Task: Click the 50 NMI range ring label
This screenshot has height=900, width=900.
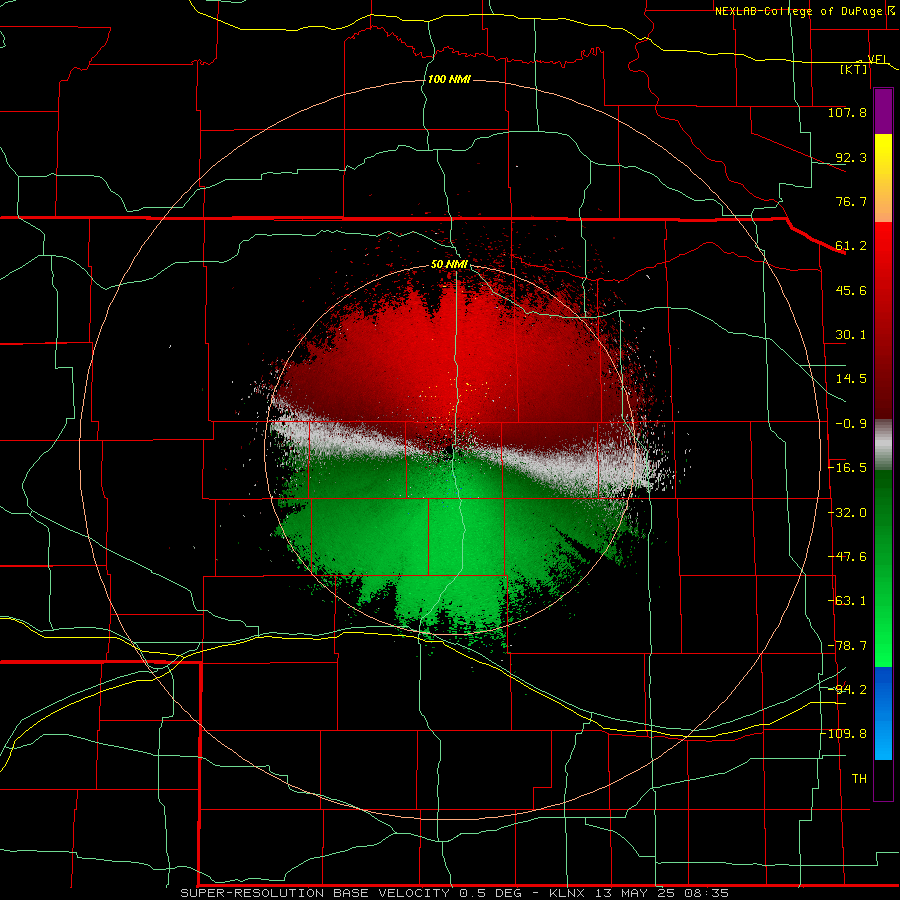Action: pyautogui.click(x=449, y=265)
